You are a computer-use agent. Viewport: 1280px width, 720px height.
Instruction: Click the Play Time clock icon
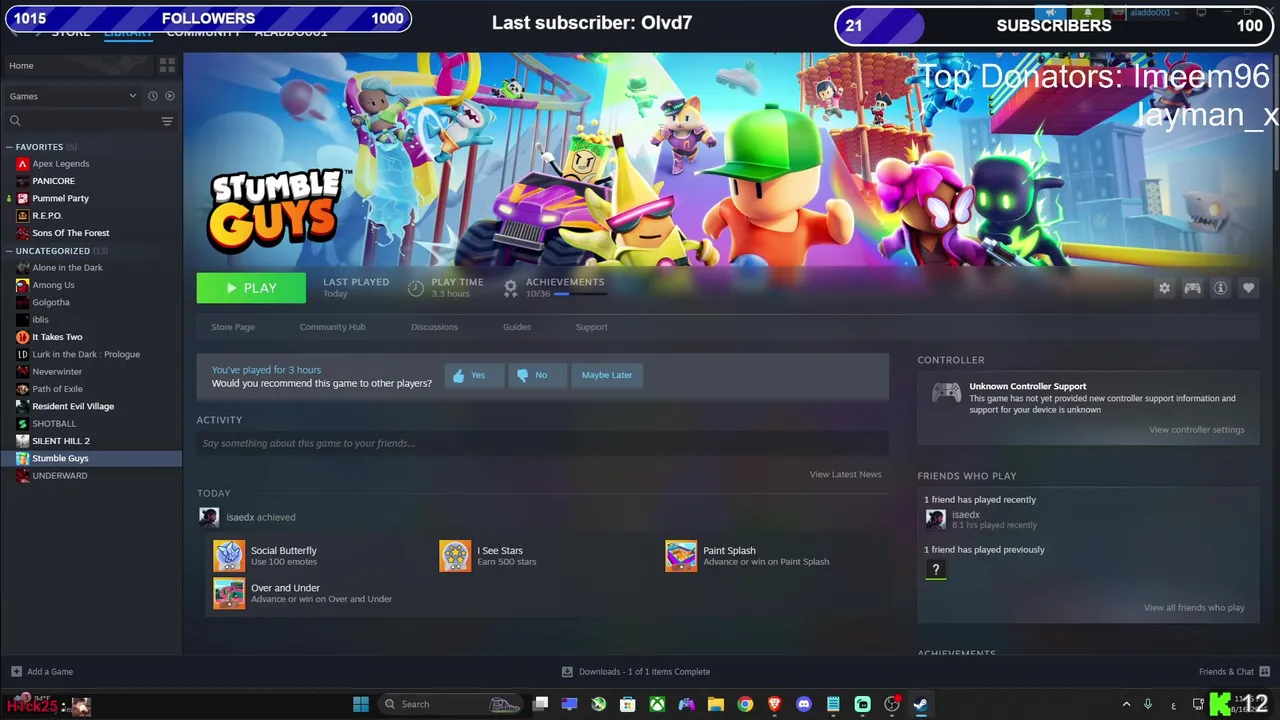pyautogui.click(x=416, y=288)
